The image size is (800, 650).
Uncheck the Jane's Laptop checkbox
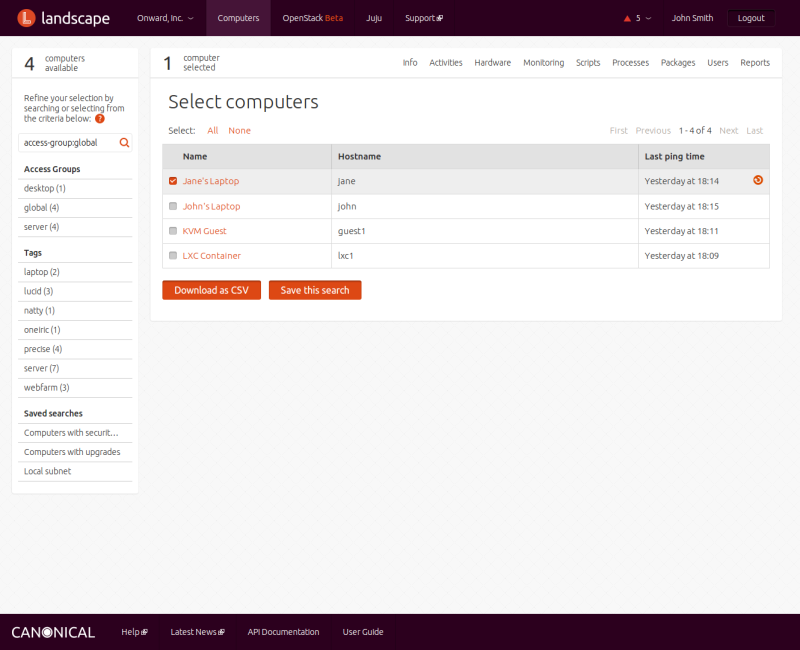173,181
